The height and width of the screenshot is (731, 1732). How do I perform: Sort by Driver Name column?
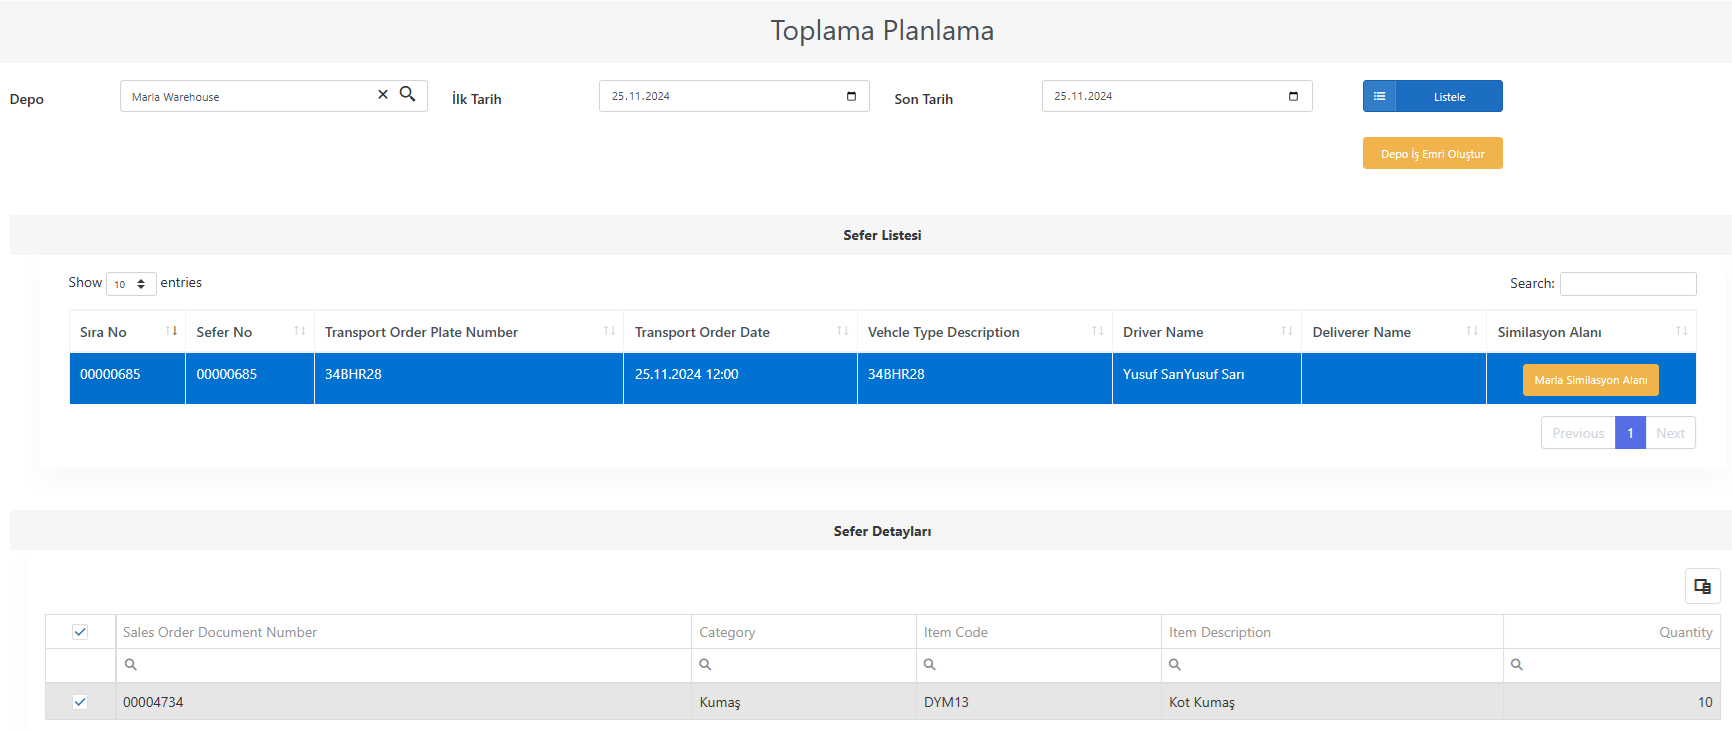coord(1207,332)
